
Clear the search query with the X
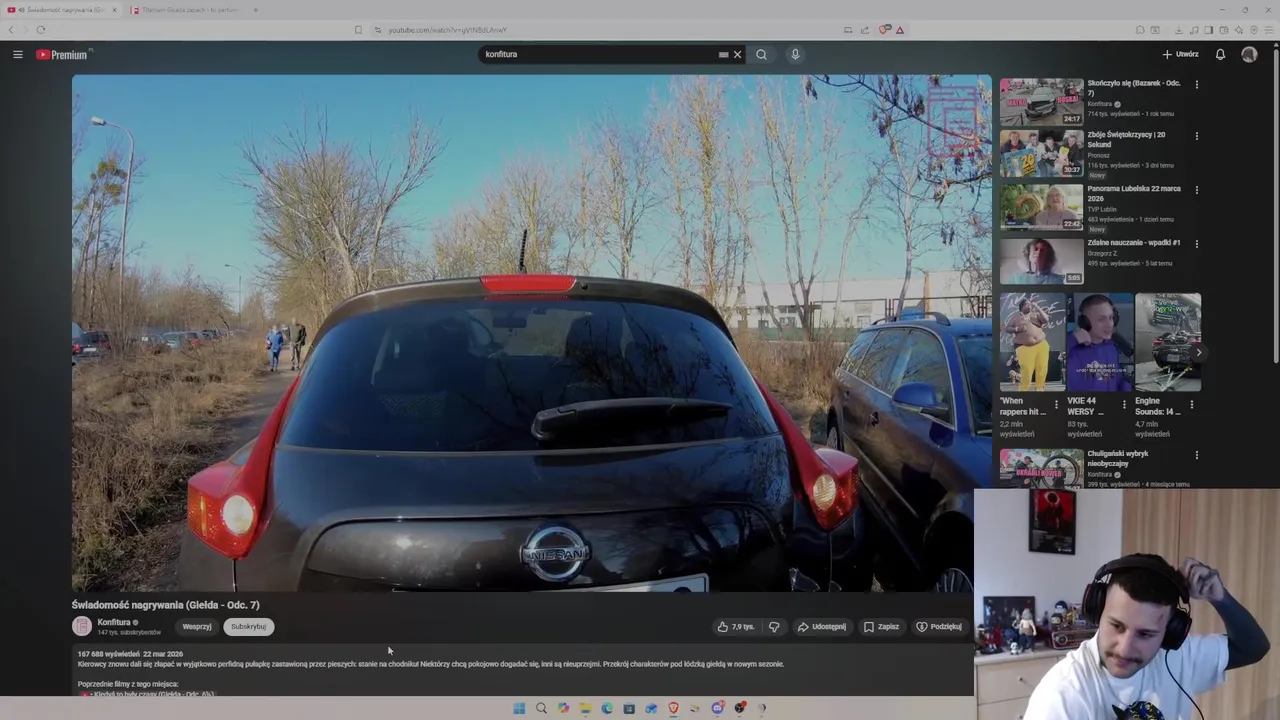[738, 54]
